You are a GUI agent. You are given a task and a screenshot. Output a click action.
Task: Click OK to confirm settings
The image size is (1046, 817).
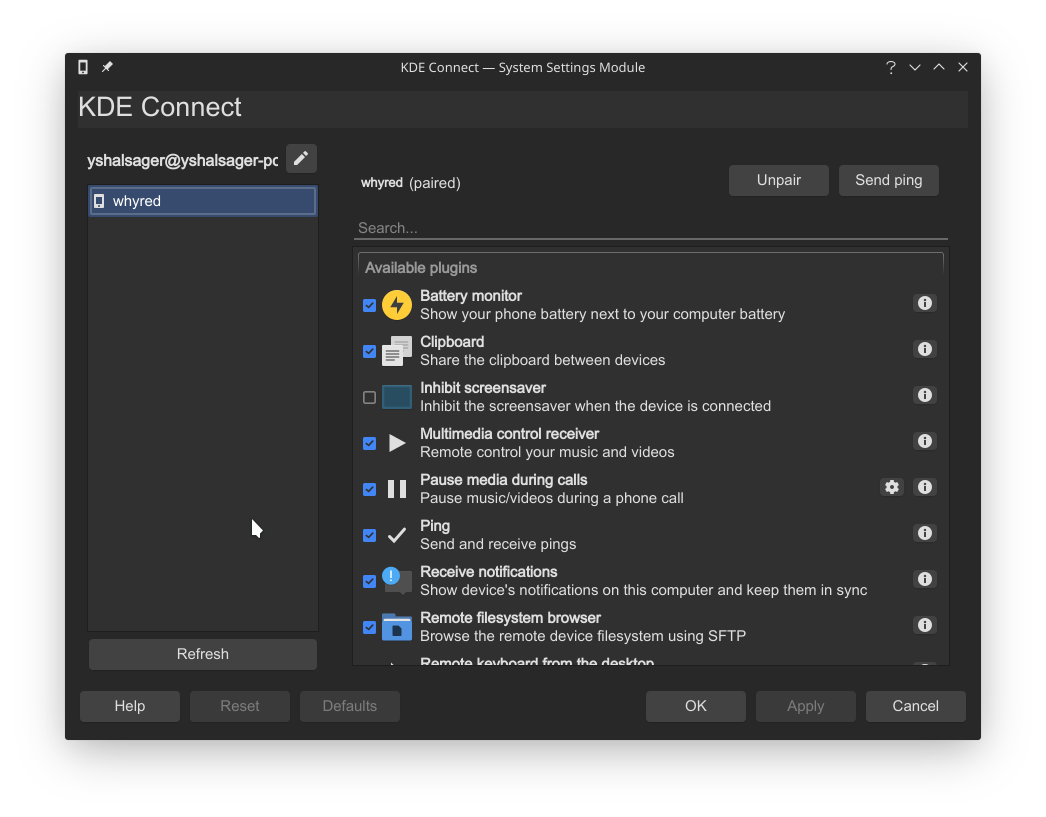[696, 706]
